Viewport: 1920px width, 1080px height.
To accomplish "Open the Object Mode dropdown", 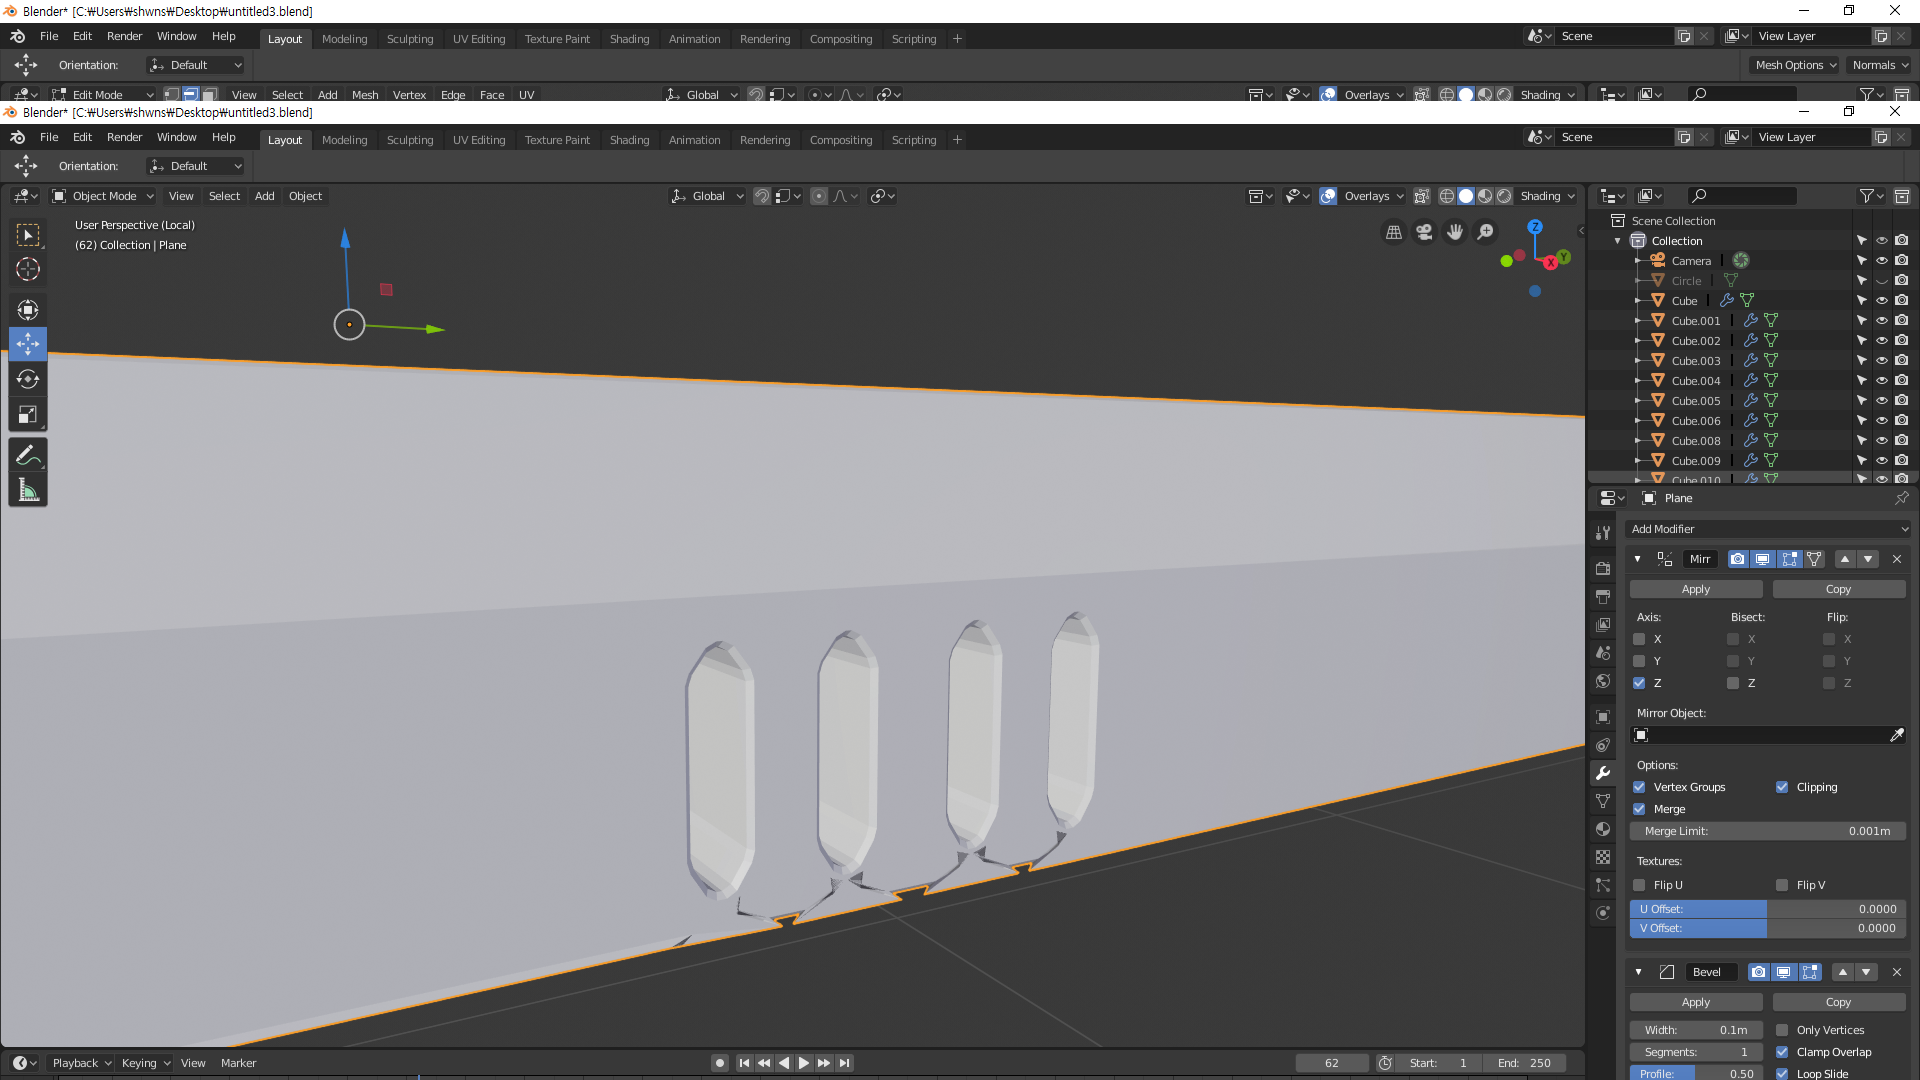I will click(103, 196).
